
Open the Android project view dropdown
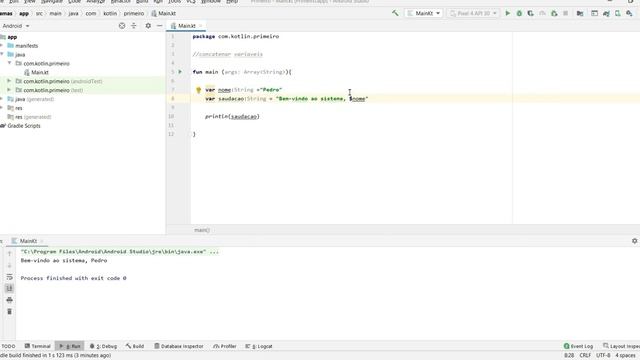(x=16, y=26)
